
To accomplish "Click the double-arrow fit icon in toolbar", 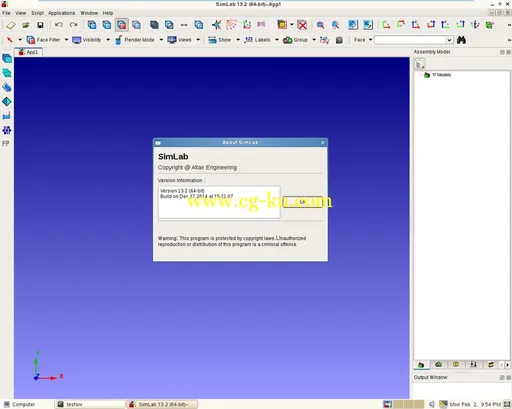I will (x=184, y=25).
